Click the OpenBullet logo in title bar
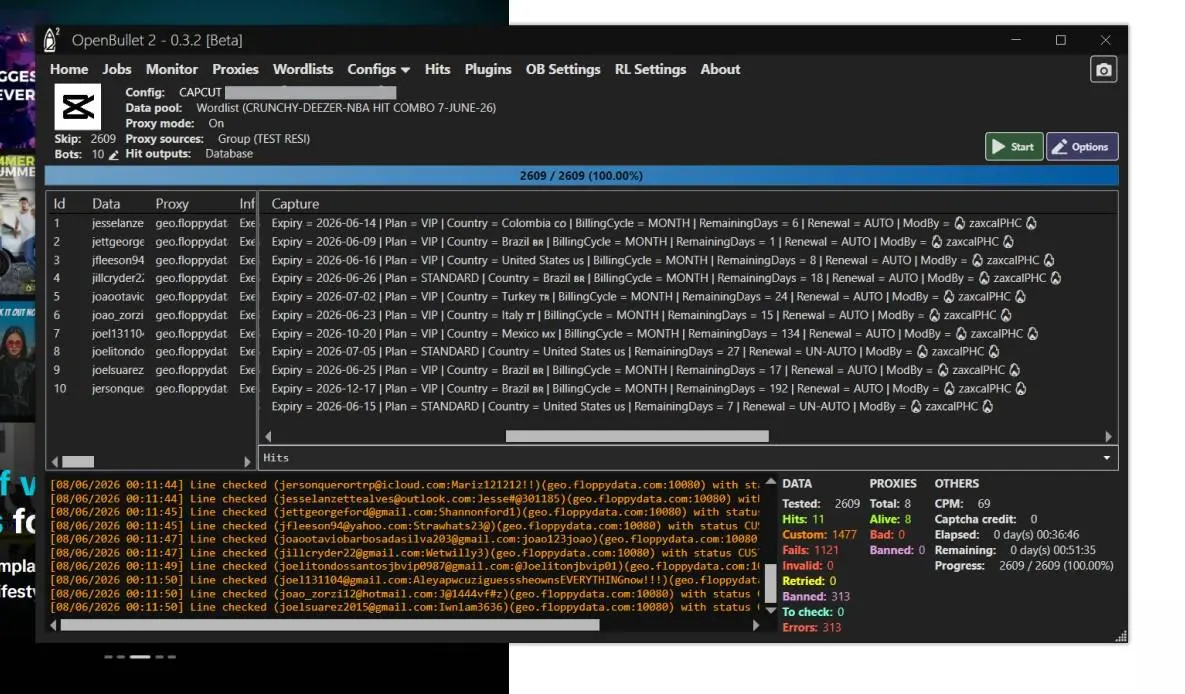The width and height of the screenshot is (1185, 694). [x=51, y=40]
